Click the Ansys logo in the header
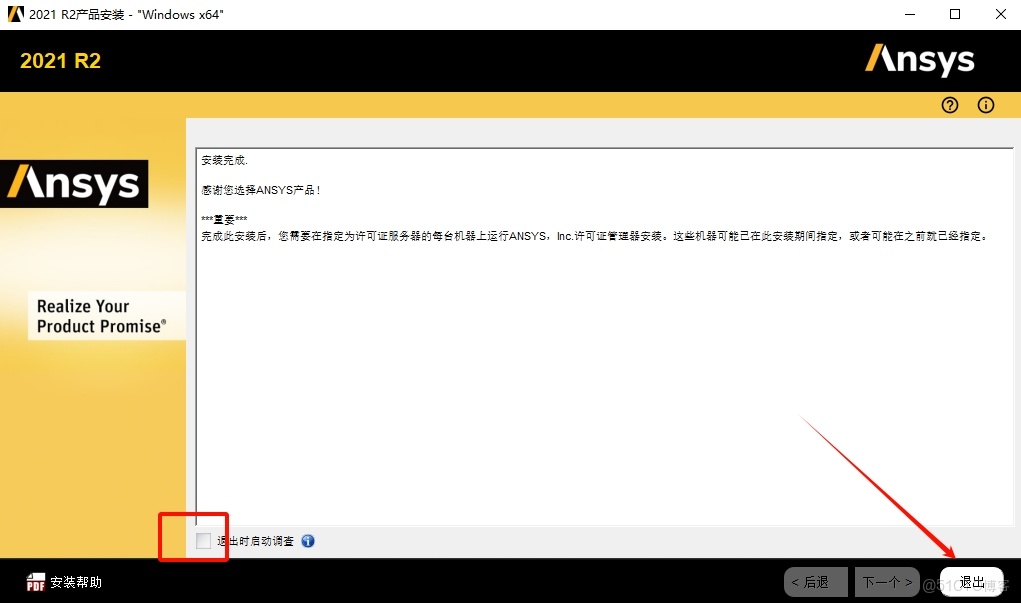Image resolution: width=1021 pixels, height=603 pixels. click(919, 60)
